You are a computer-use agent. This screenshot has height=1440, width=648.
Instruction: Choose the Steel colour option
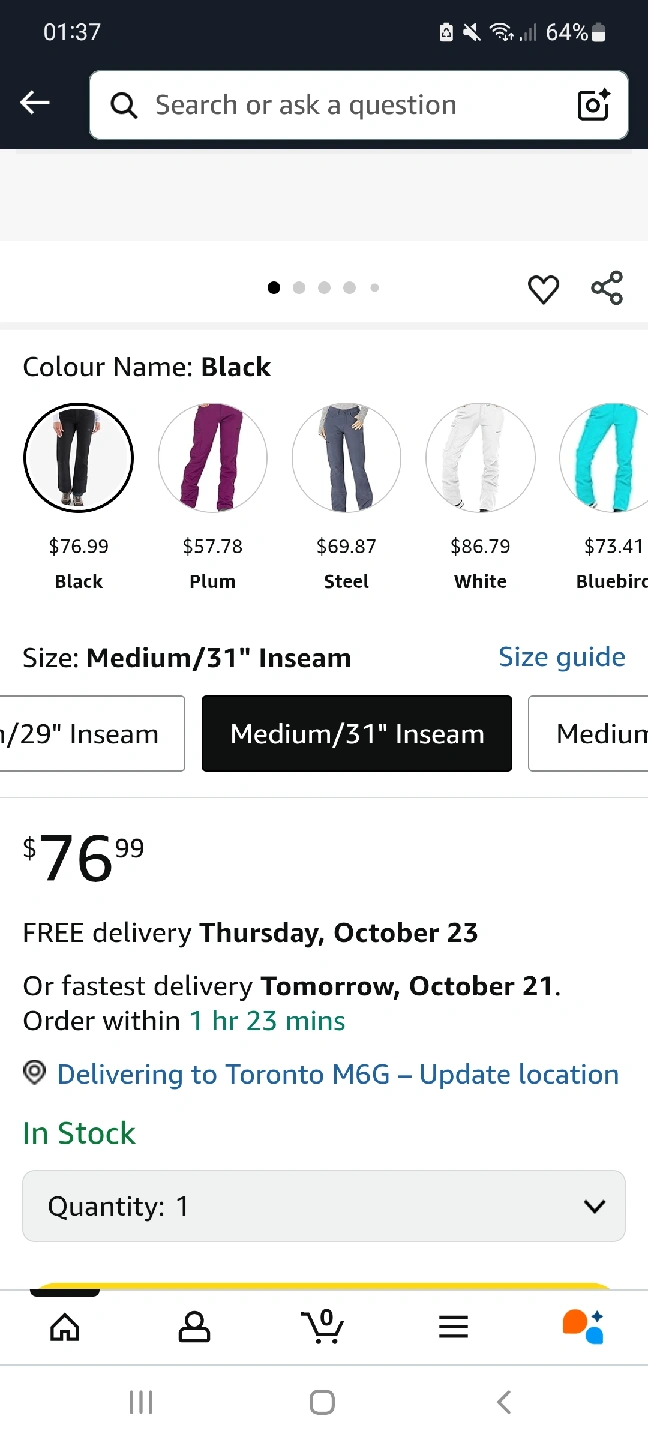(x=347, y=458)
